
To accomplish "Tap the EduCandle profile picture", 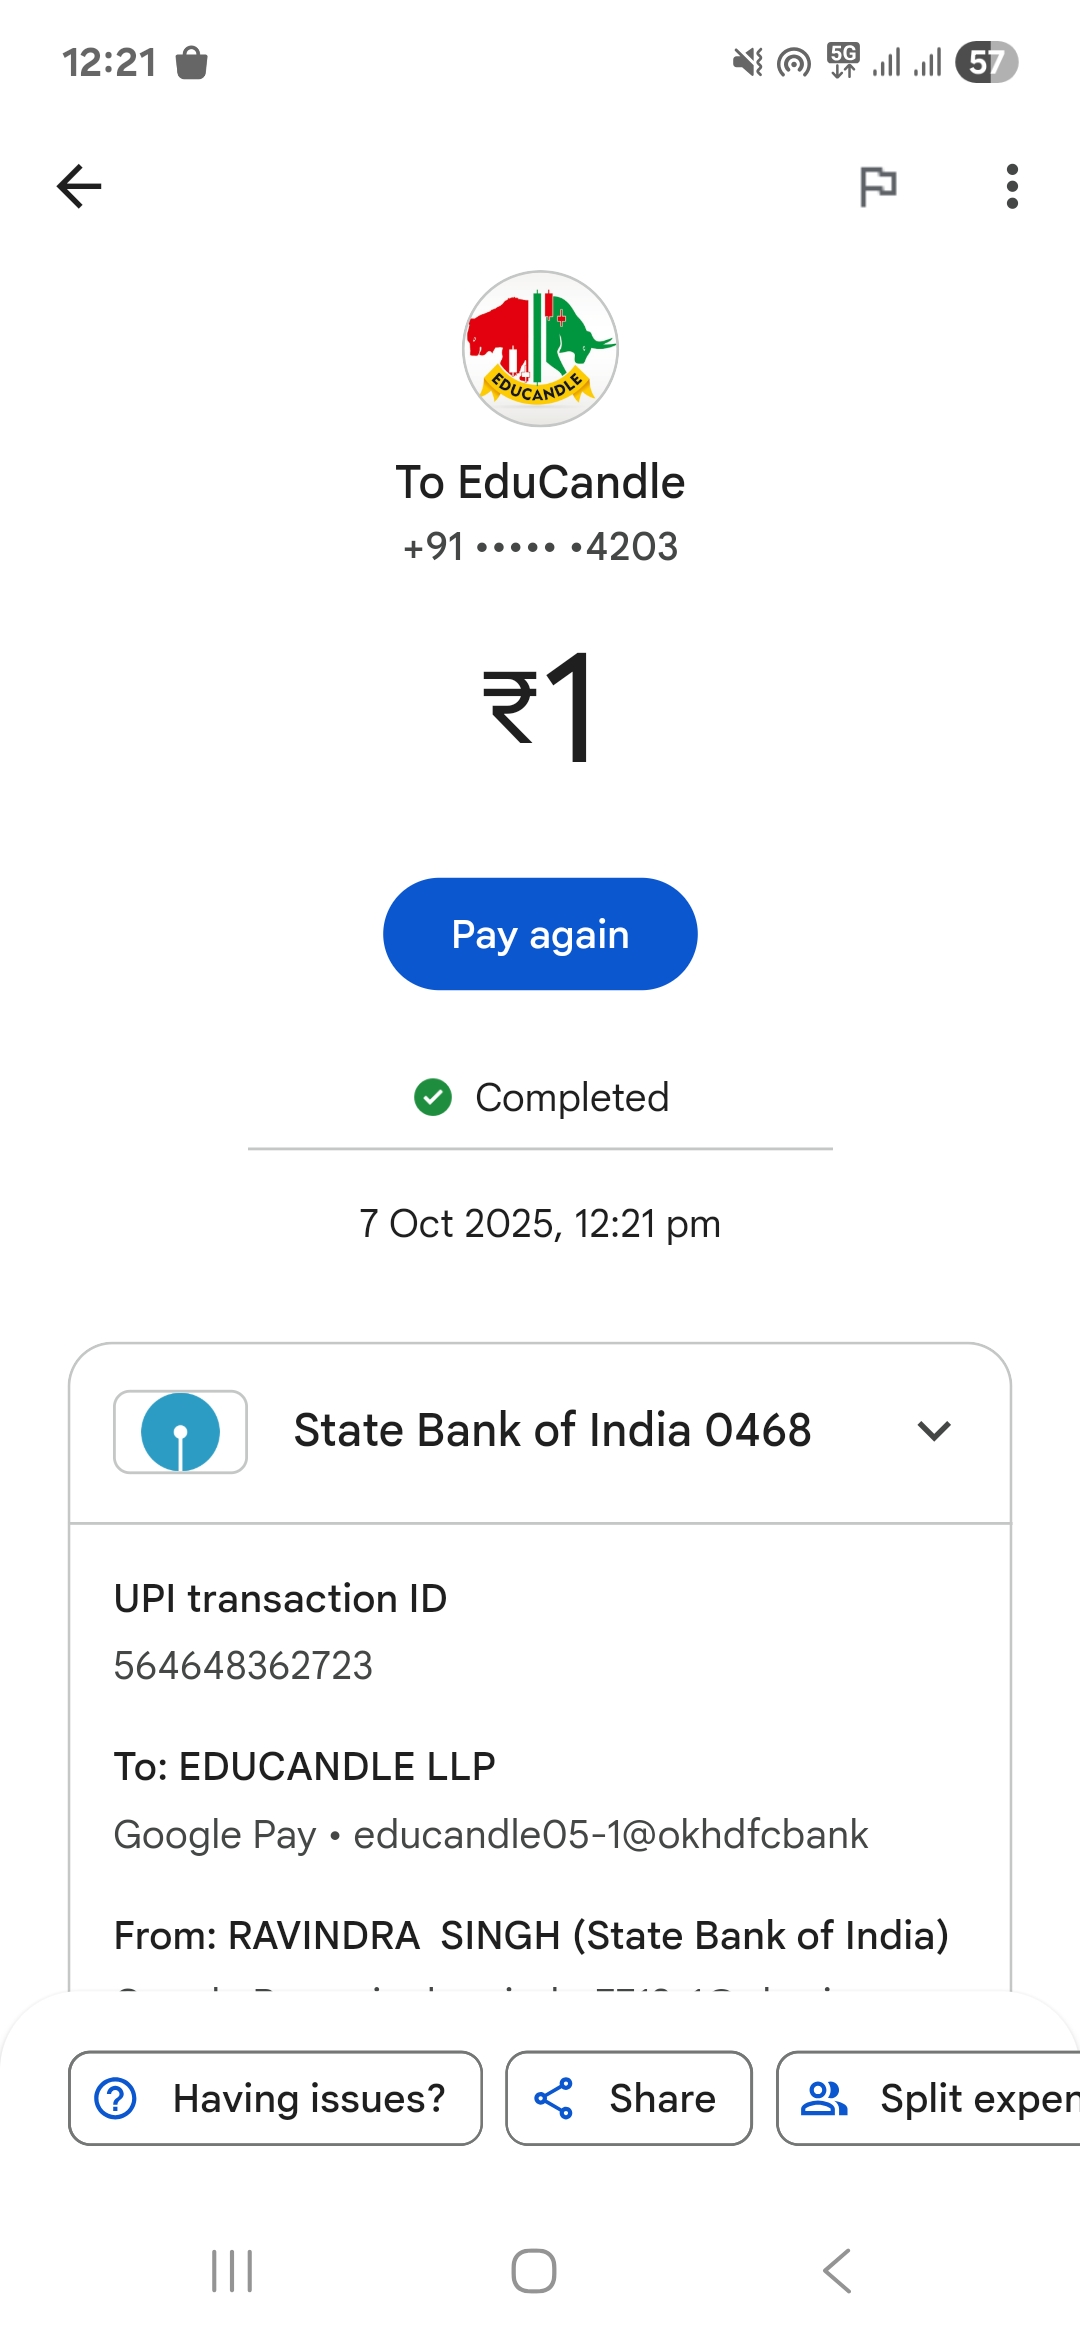I will click(540, 349).
